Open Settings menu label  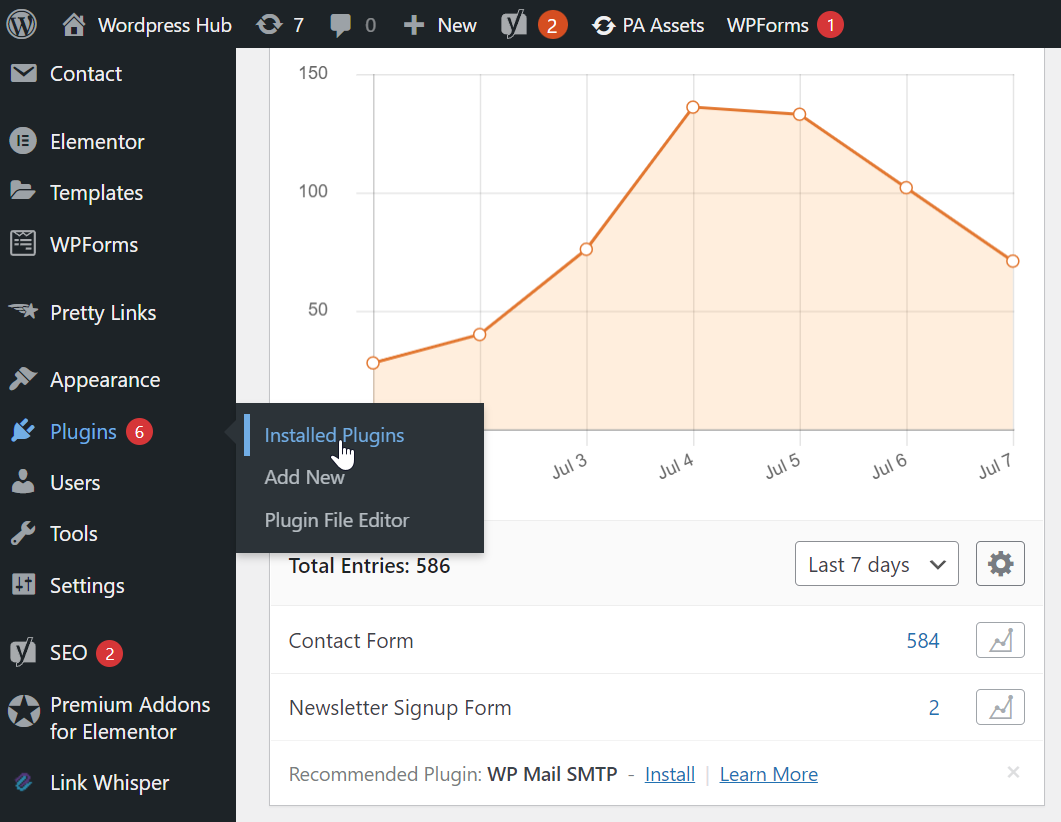[87, 586]
